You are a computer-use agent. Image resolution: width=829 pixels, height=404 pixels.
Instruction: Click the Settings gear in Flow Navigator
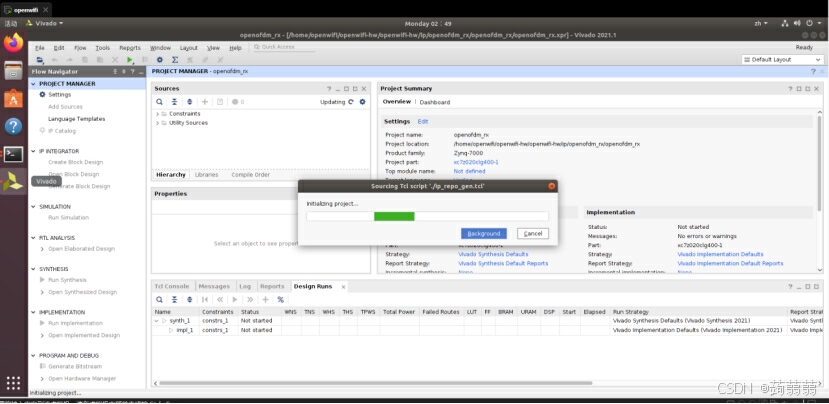pyautogui.click(x=42, y=95)
